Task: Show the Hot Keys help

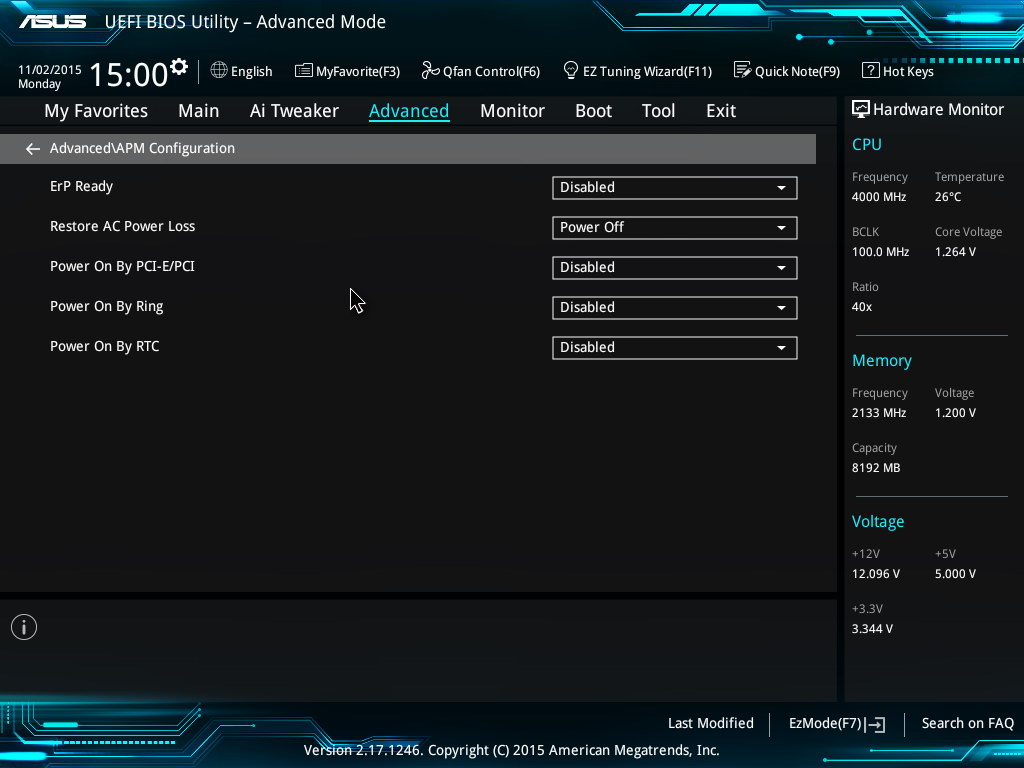Action: click(897, 71)
